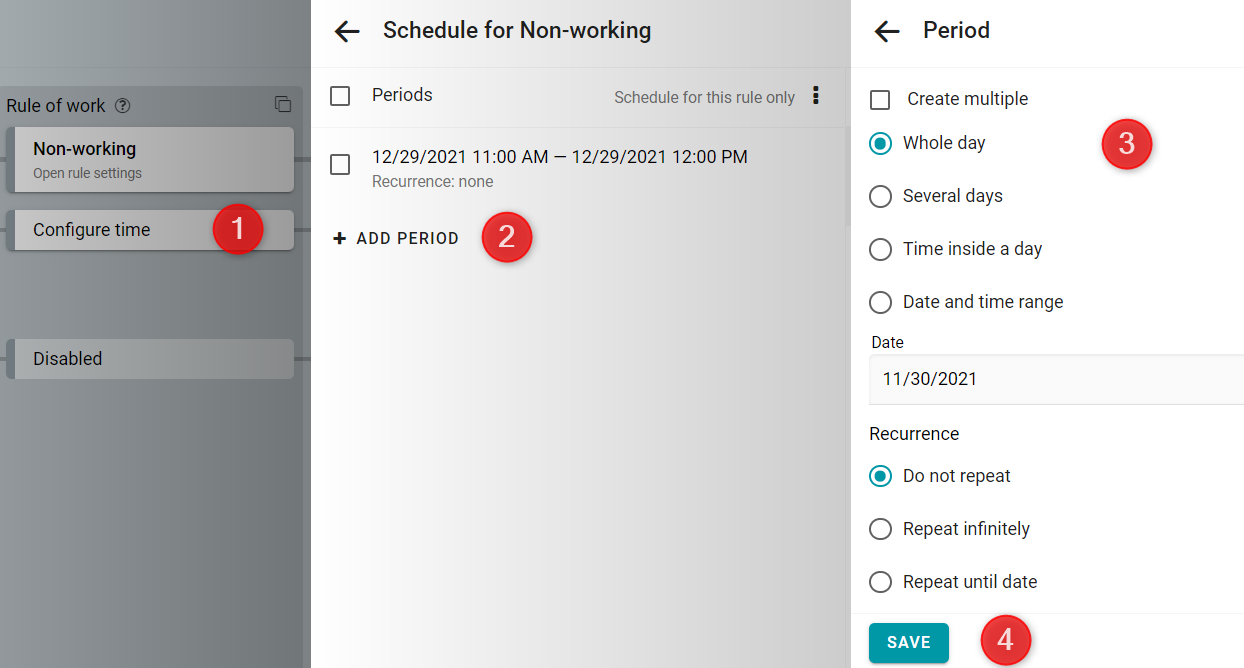Select all with the Periods header checkbox

click(x=340, y=96)
